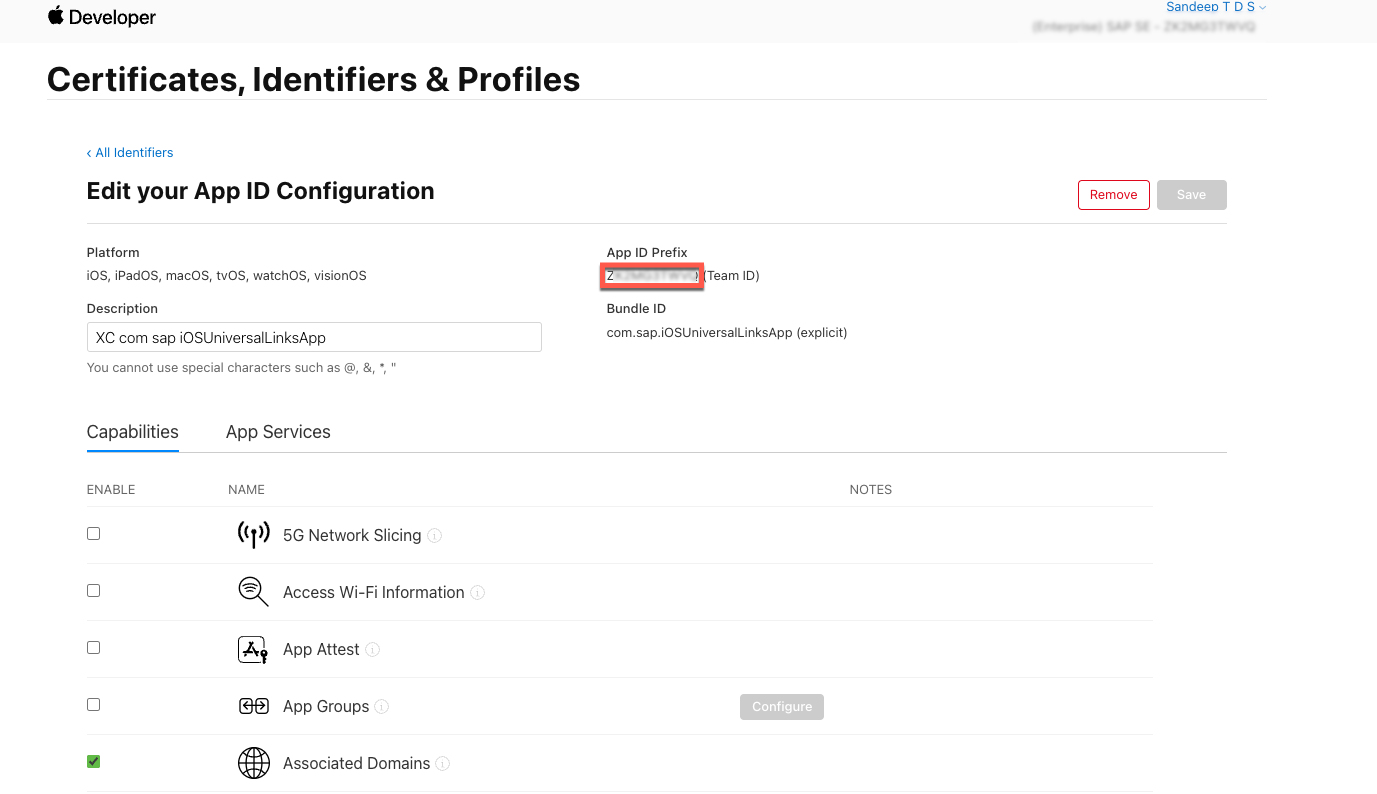Enable Access Wi-Fi Information capability

(x=94, y=591)
